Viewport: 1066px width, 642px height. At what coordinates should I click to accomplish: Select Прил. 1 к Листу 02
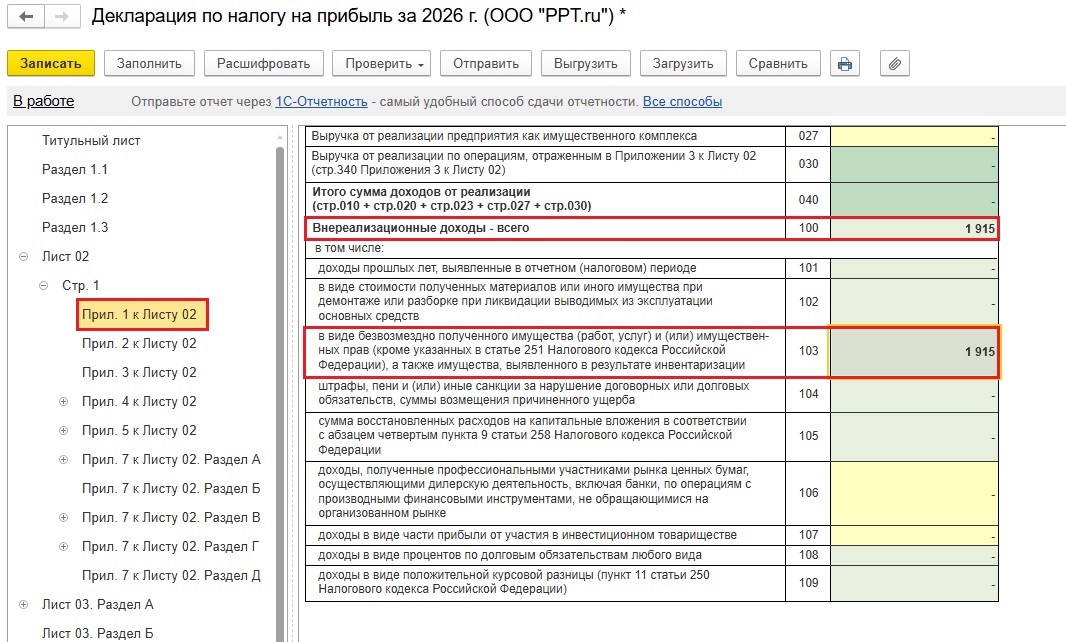[x=139, y=315]
